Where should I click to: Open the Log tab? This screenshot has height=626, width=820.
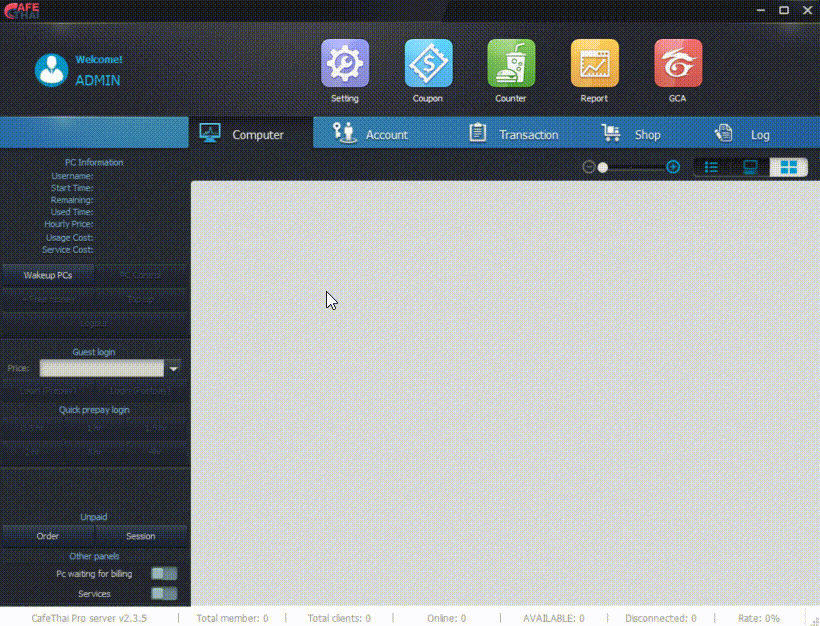743,134
